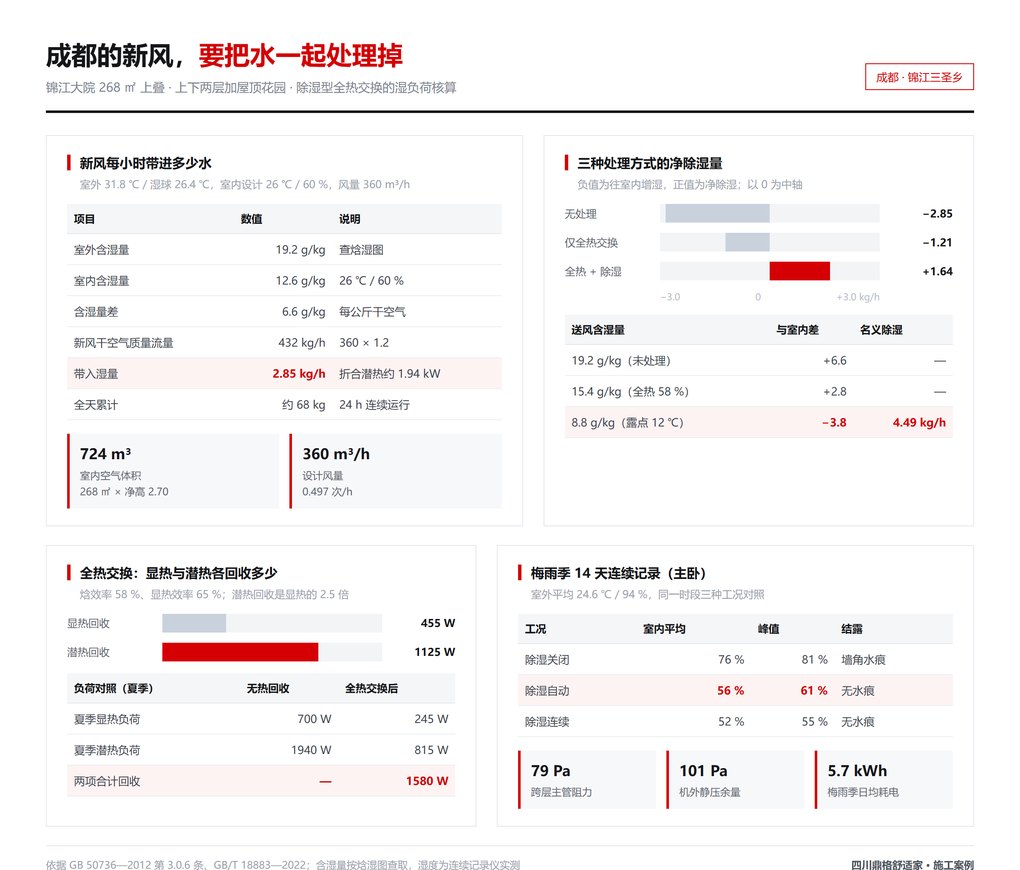Click the 除湿连续 peak value 55 %
The width and height of the screenshot is (1020, 870).
[x=814, y=722]
